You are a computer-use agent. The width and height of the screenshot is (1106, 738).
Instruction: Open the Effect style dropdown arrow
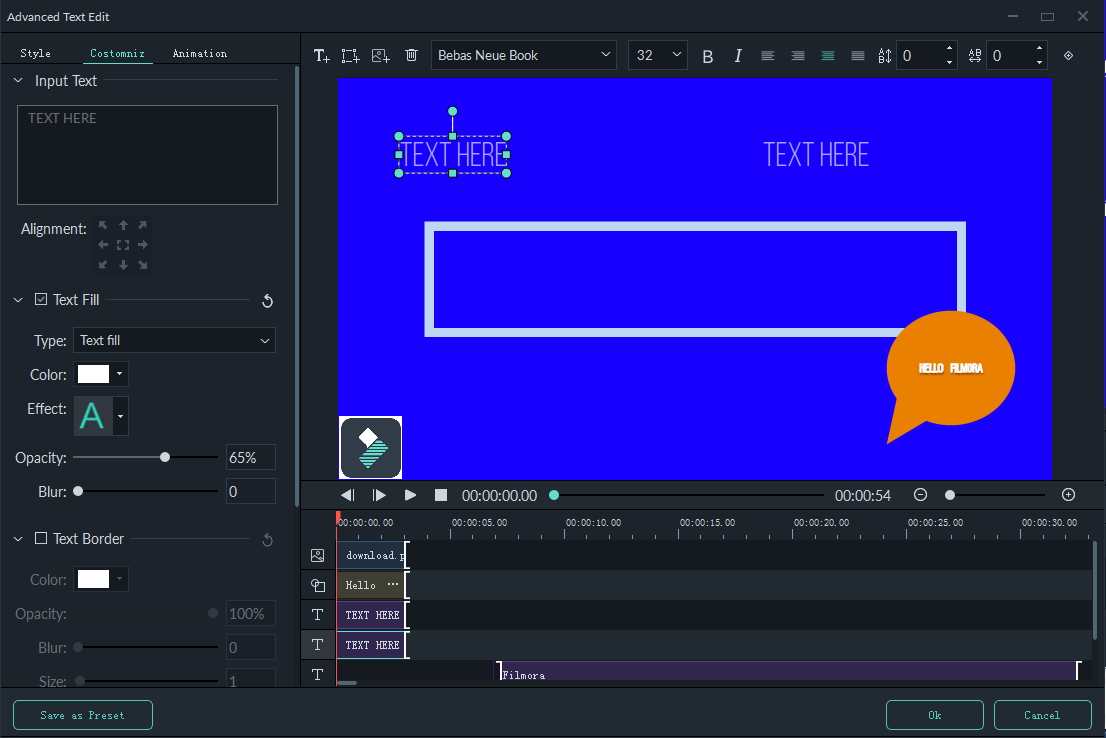pos(121,416)
